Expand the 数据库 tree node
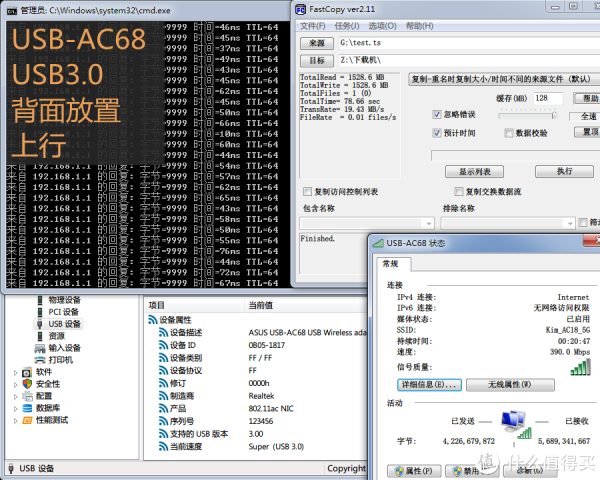600x480 pixels. (x=15, y=408)
